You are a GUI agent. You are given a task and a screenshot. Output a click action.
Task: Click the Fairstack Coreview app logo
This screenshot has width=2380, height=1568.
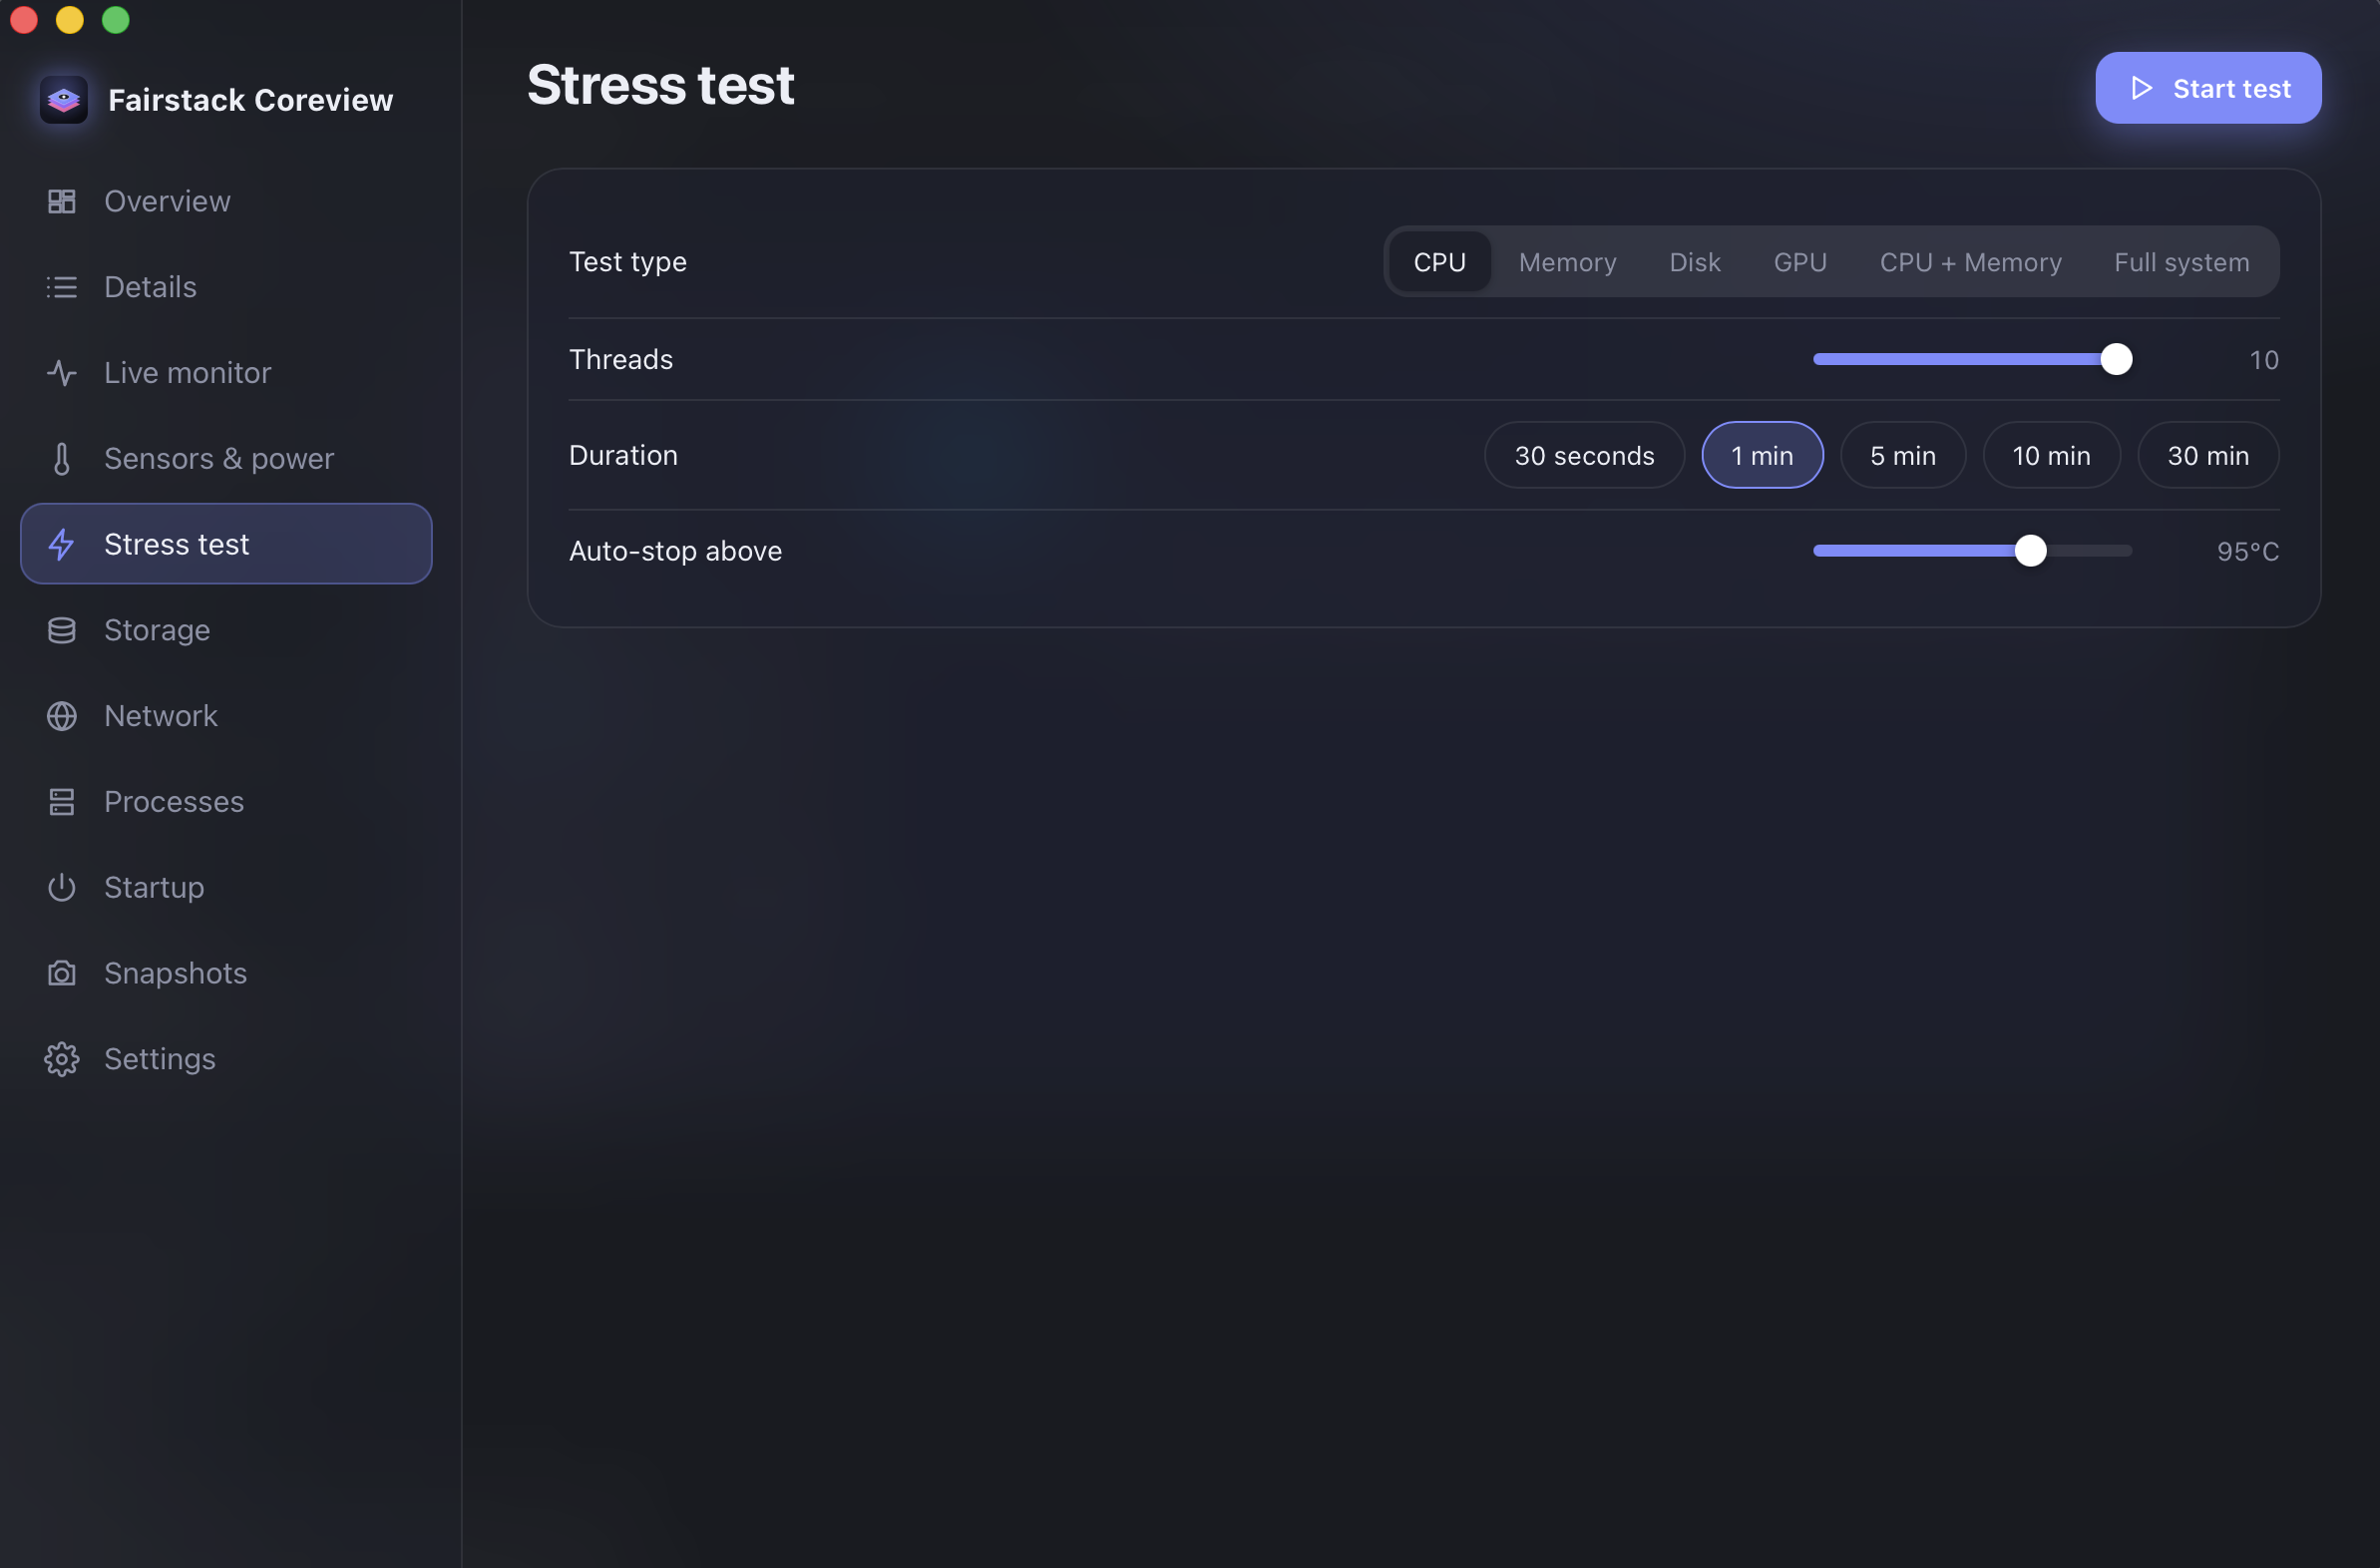pos(64,100)
